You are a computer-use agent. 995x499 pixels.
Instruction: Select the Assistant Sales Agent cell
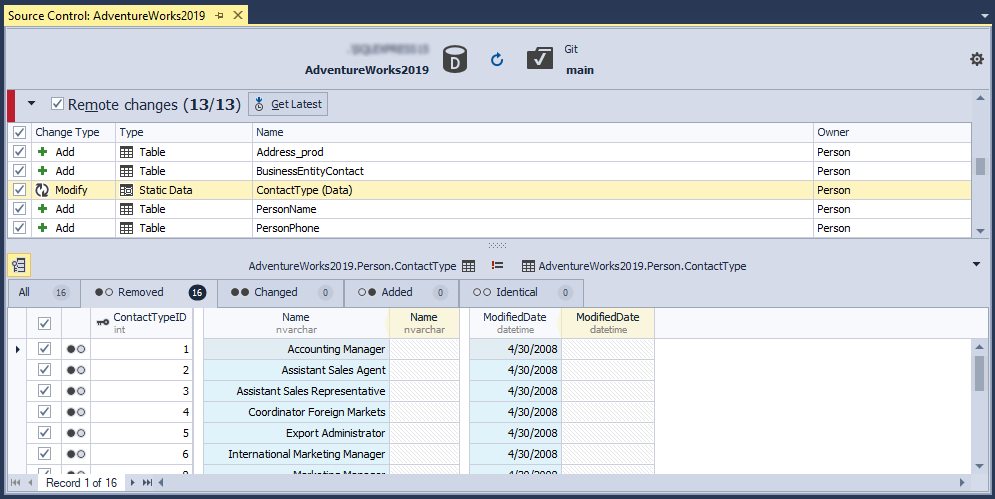click(x=296, y=370)
